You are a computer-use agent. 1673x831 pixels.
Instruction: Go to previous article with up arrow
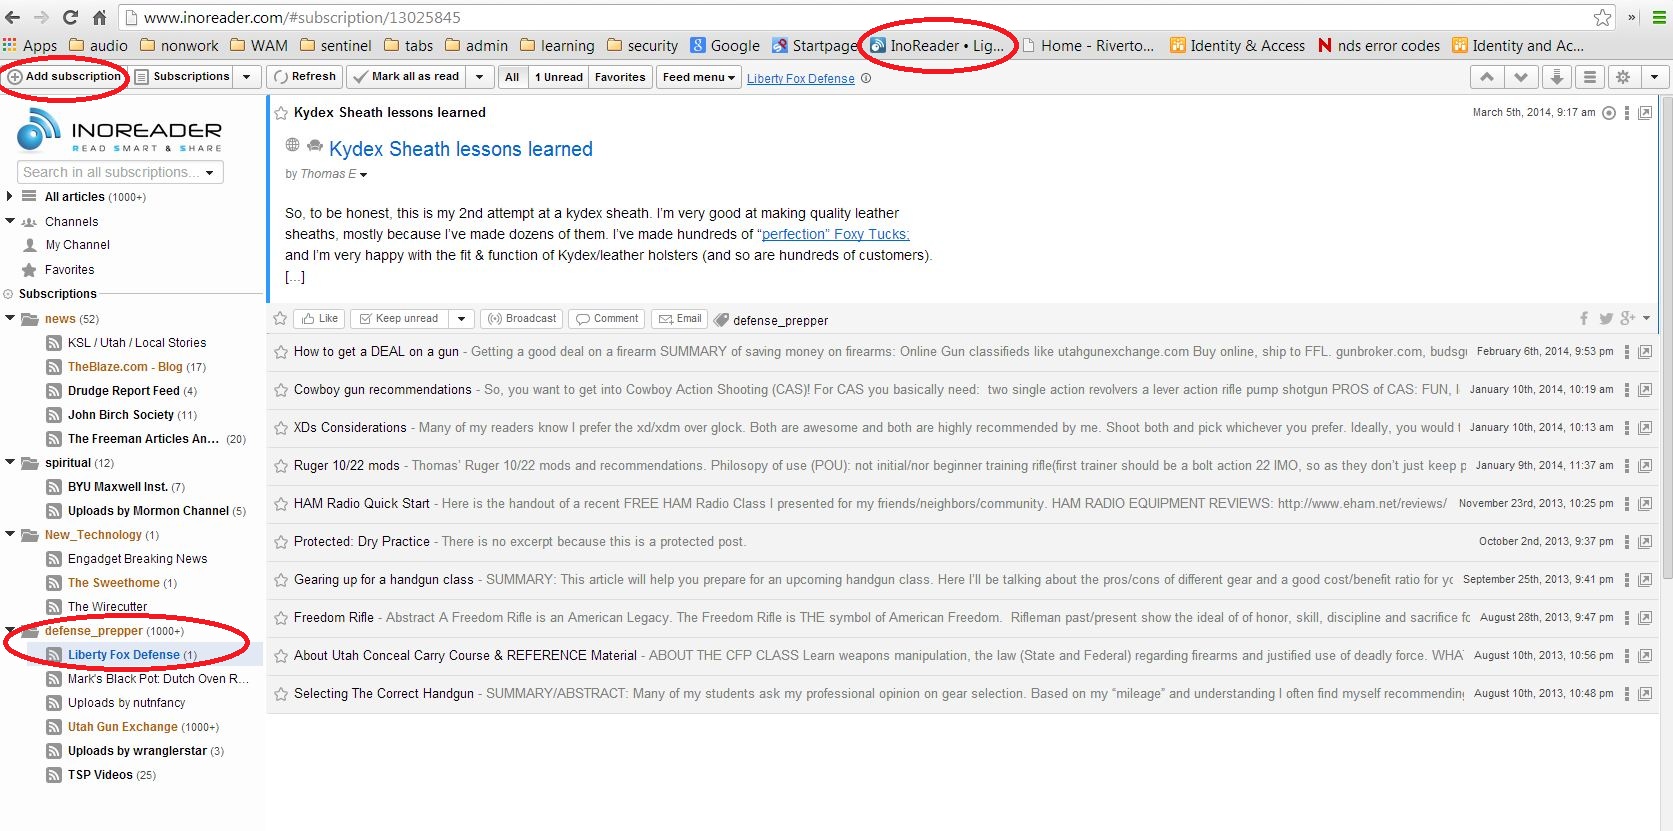pyautogui.click(x=1487, y=77)
